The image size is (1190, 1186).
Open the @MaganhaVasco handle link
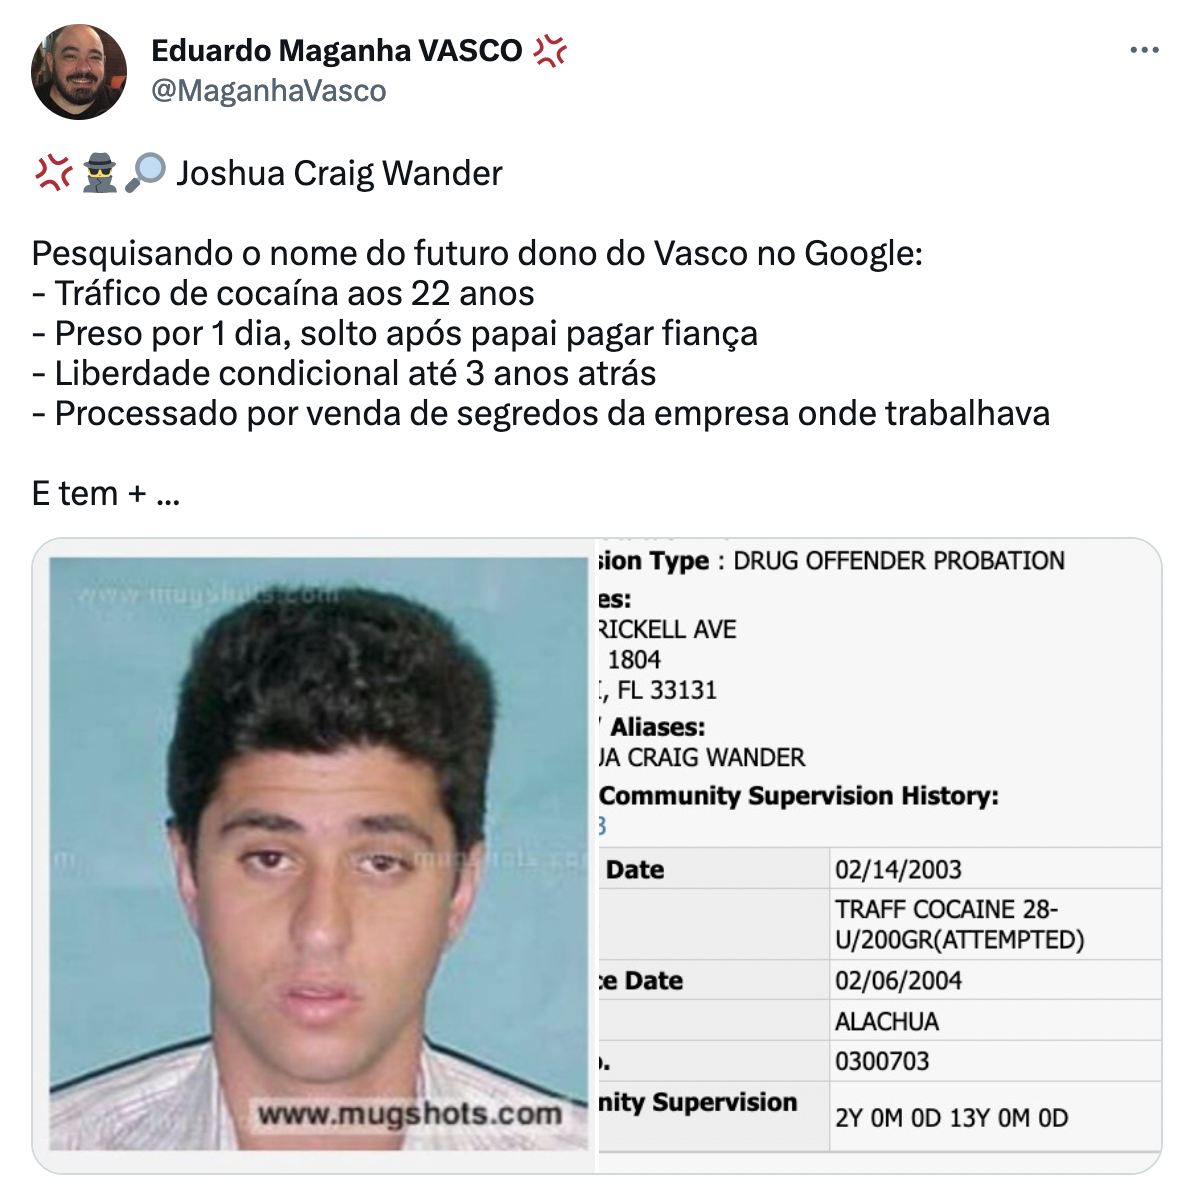coord(269,91)
